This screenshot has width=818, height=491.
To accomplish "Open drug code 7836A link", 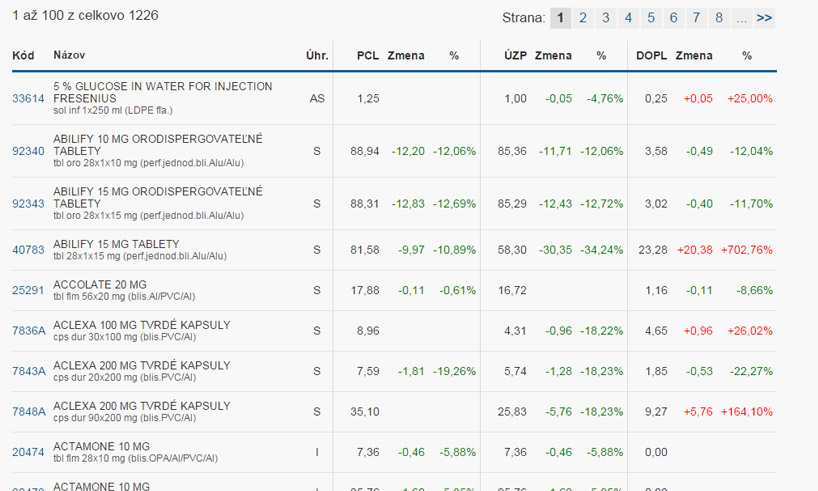I will point(29,331).
